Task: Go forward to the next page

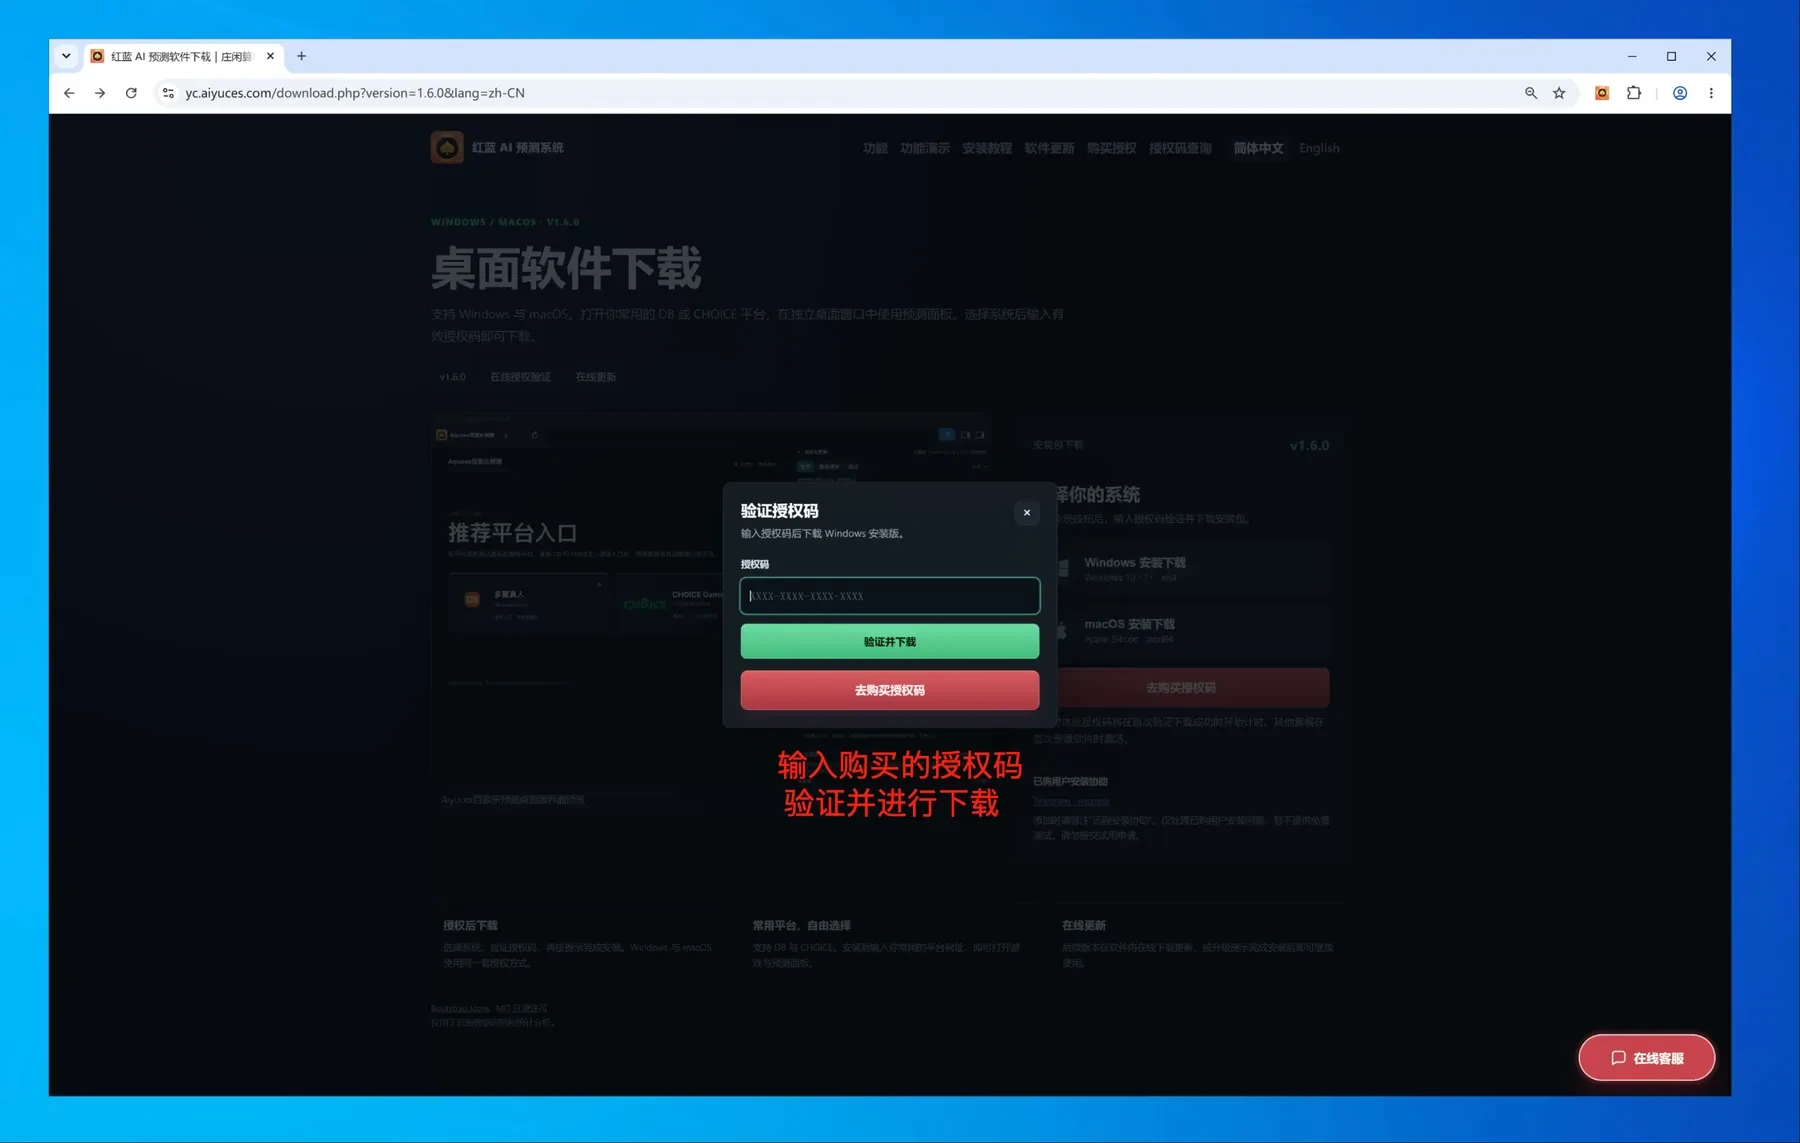Action: click(x=100, y=93)
